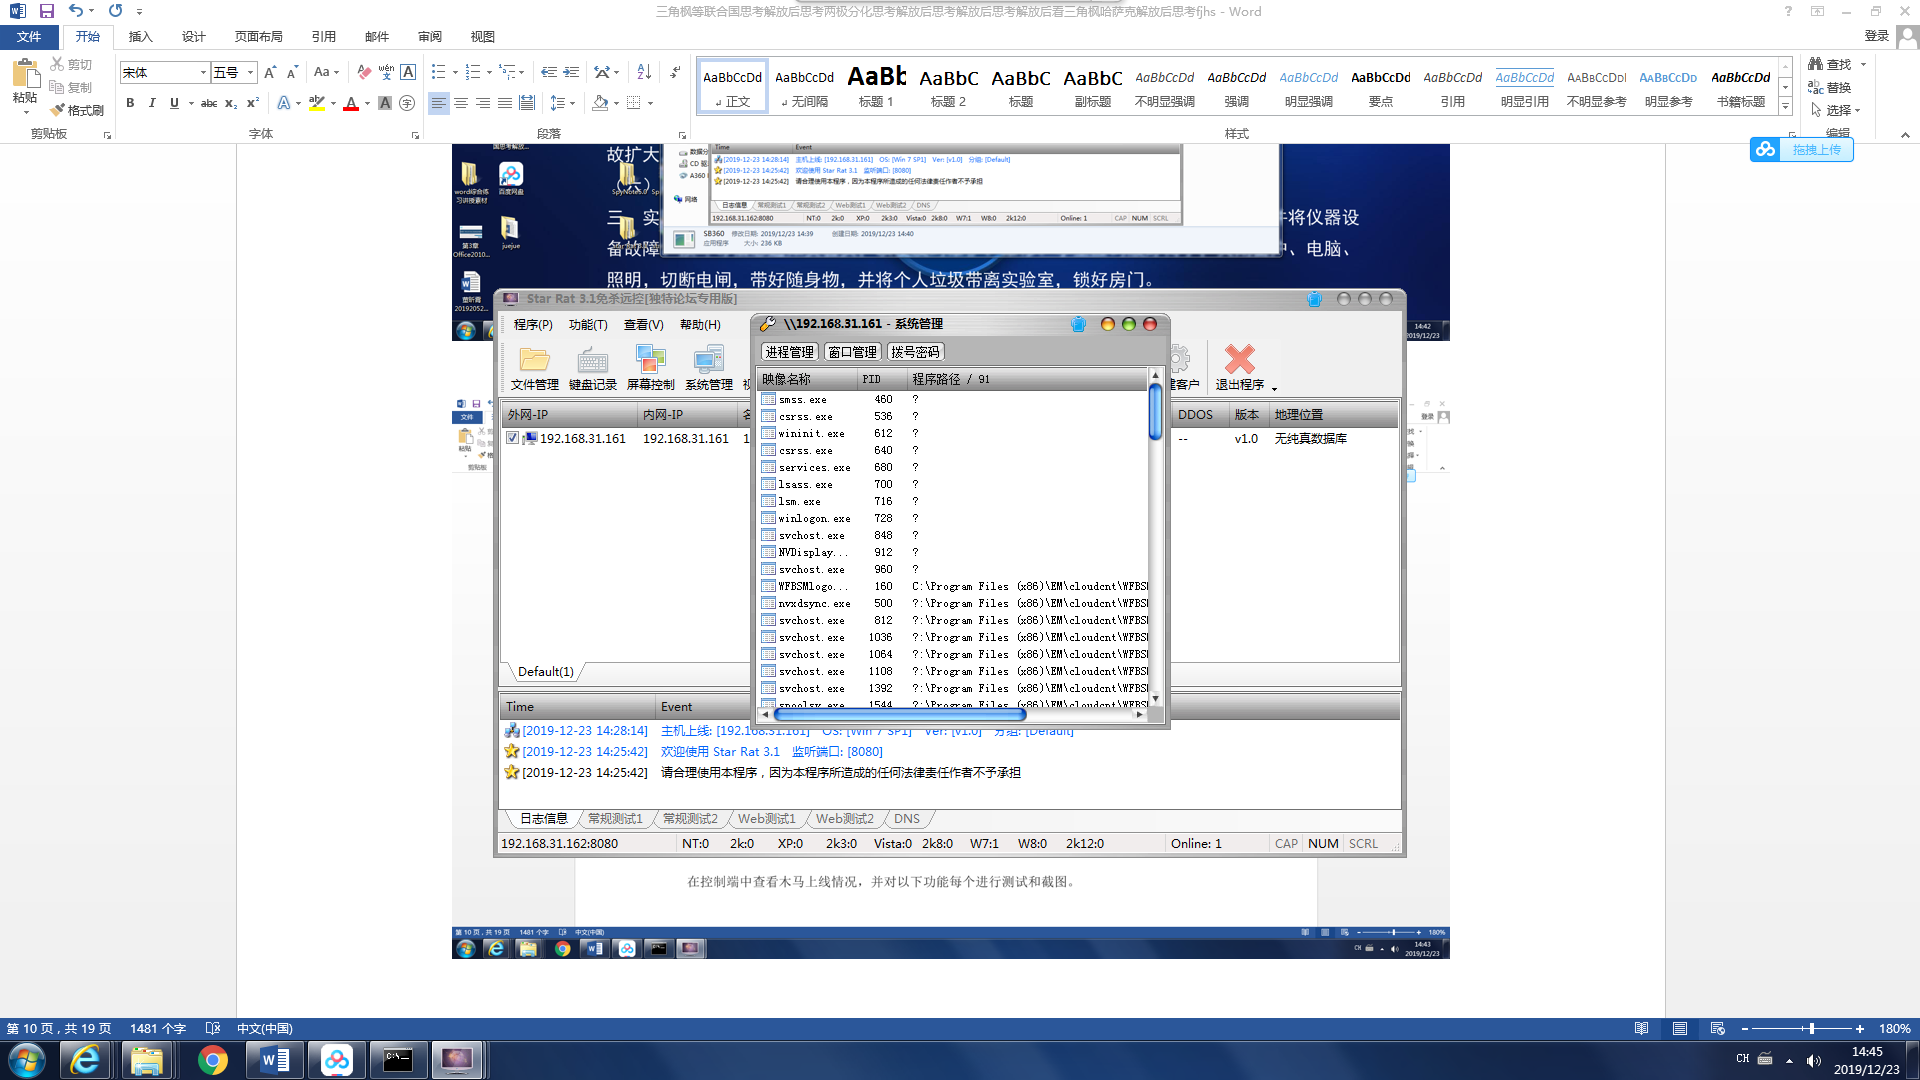The image size is (1920, 1080).
Task: Center-align the paragraph
Action: point(461,103)
